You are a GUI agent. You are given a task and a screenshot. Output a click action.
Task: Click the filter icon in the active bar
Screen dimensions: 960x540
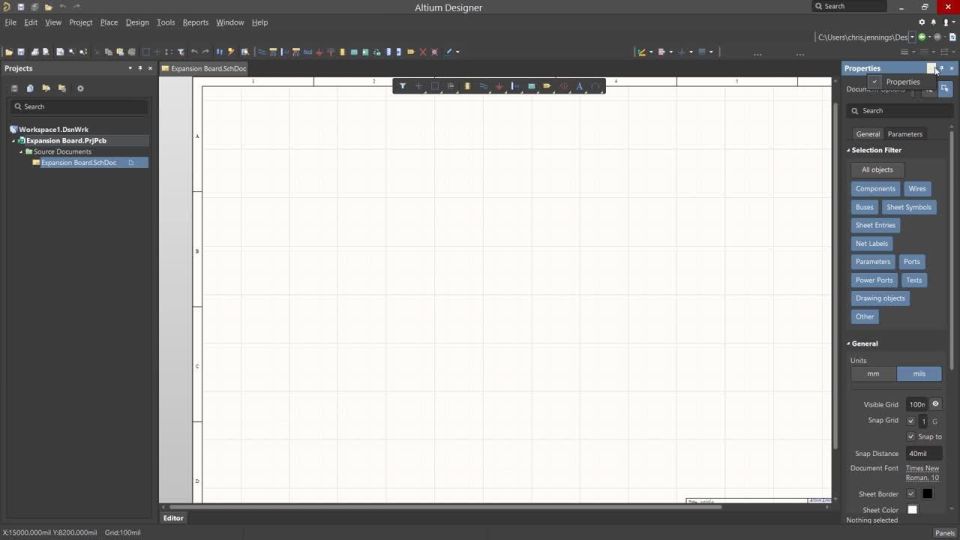(x=402, y=86)
